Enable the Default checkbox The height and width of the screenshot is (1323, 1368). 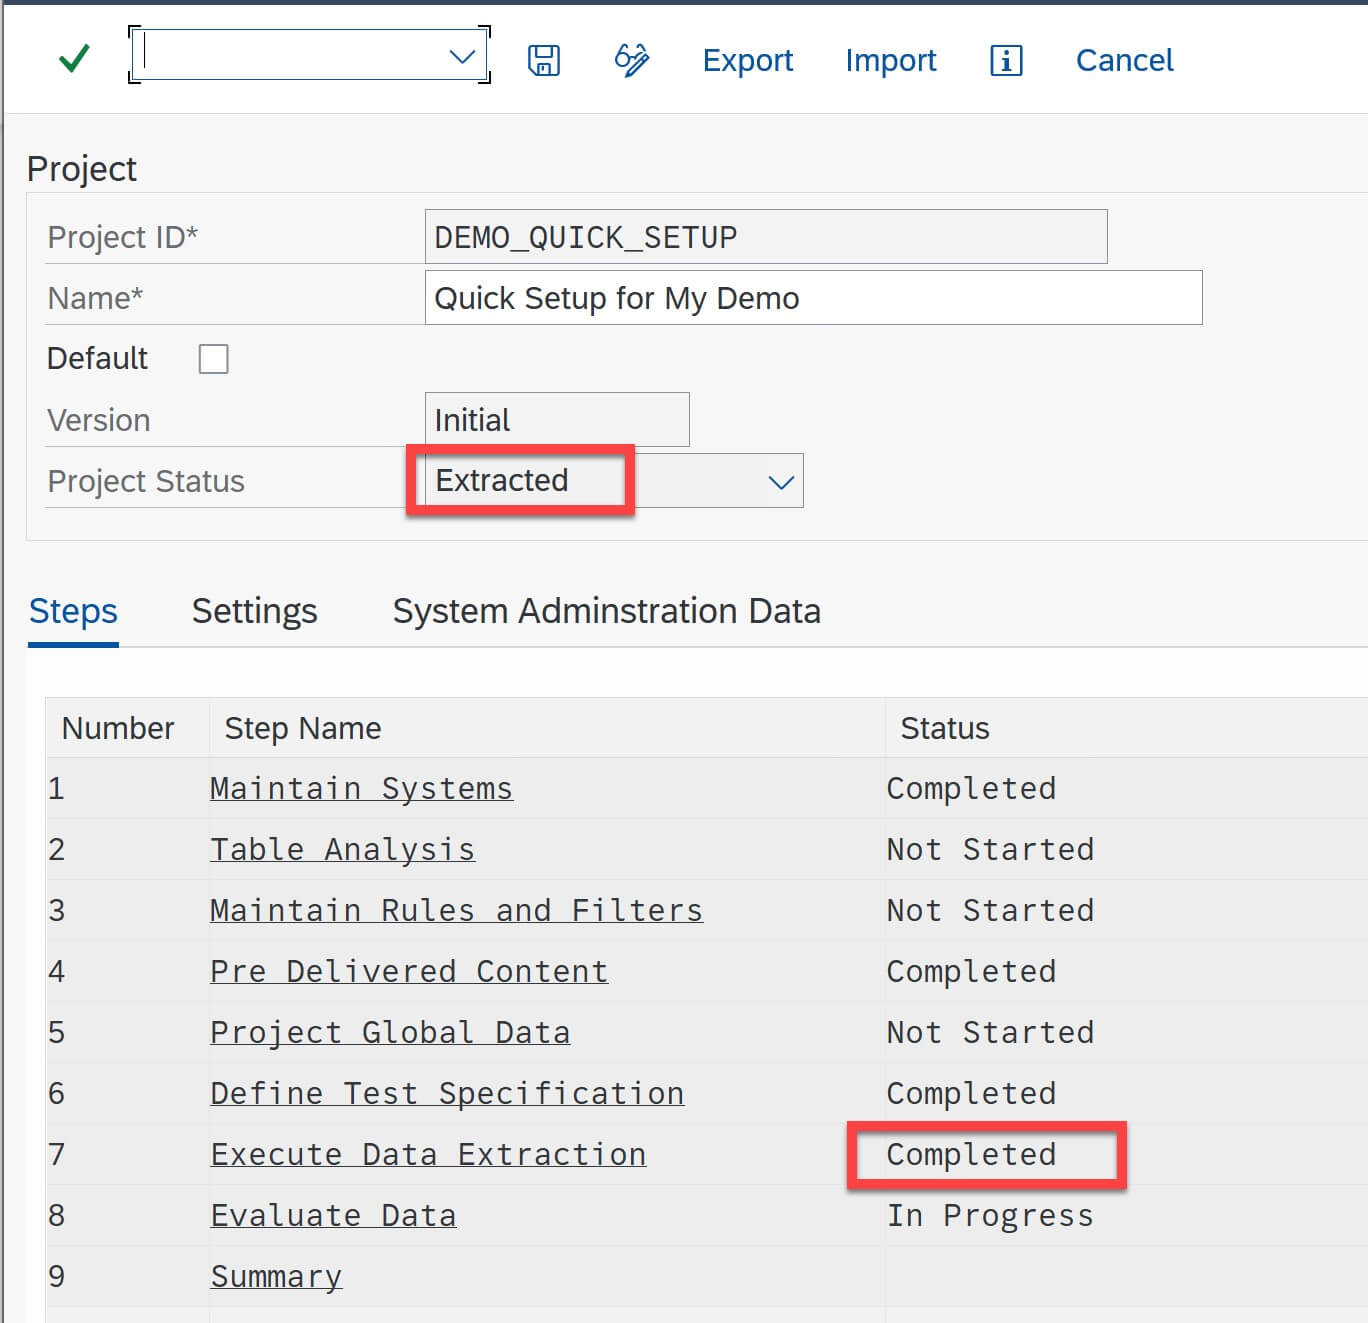(214, 358)
